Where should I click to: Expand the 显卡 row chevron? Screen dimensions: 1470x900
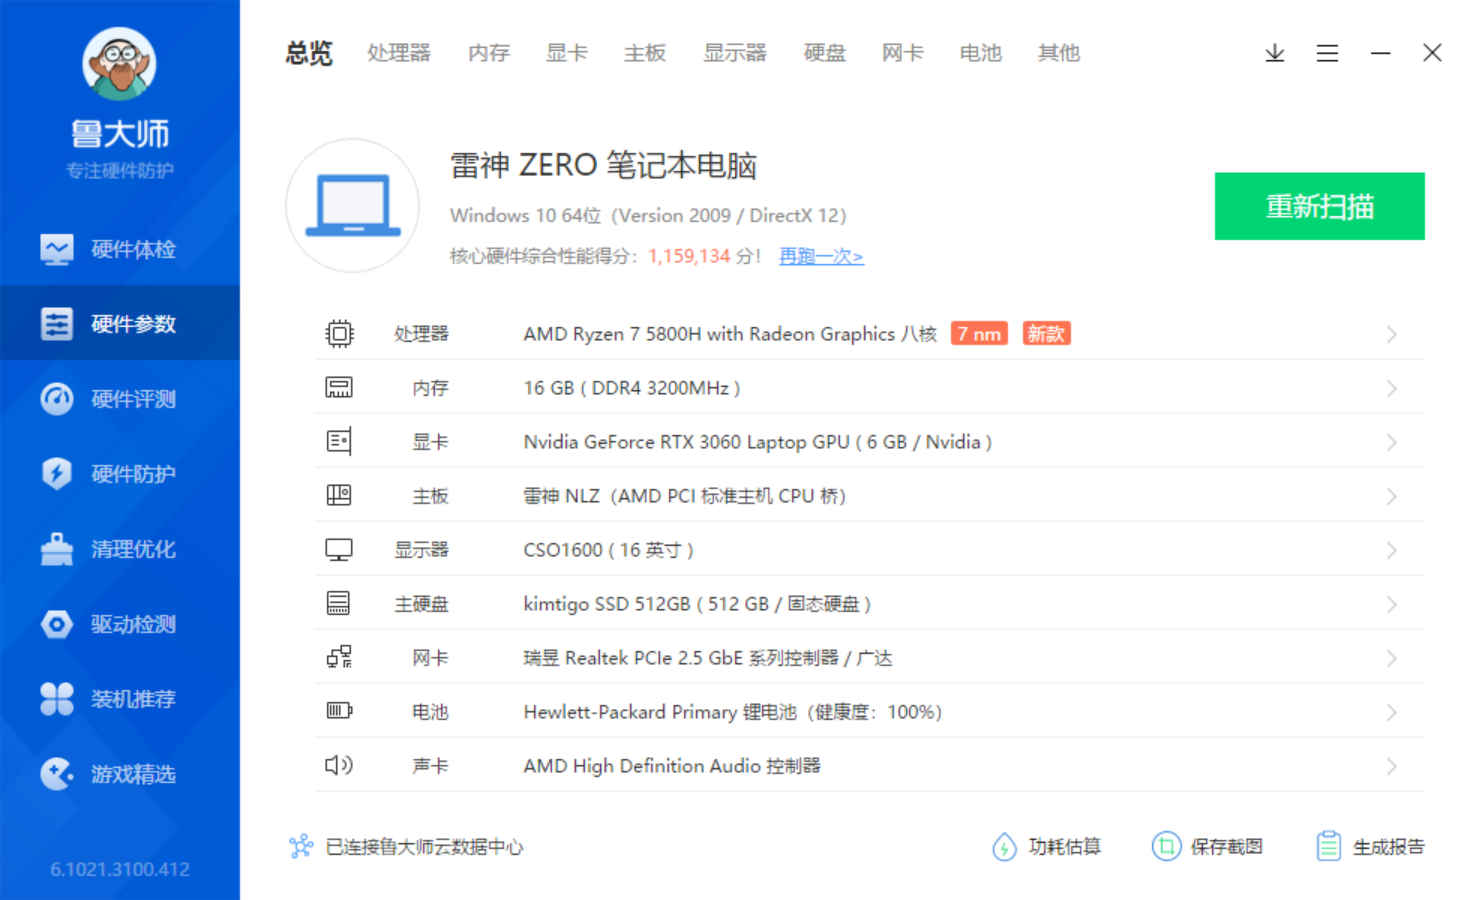[1391, 442]
